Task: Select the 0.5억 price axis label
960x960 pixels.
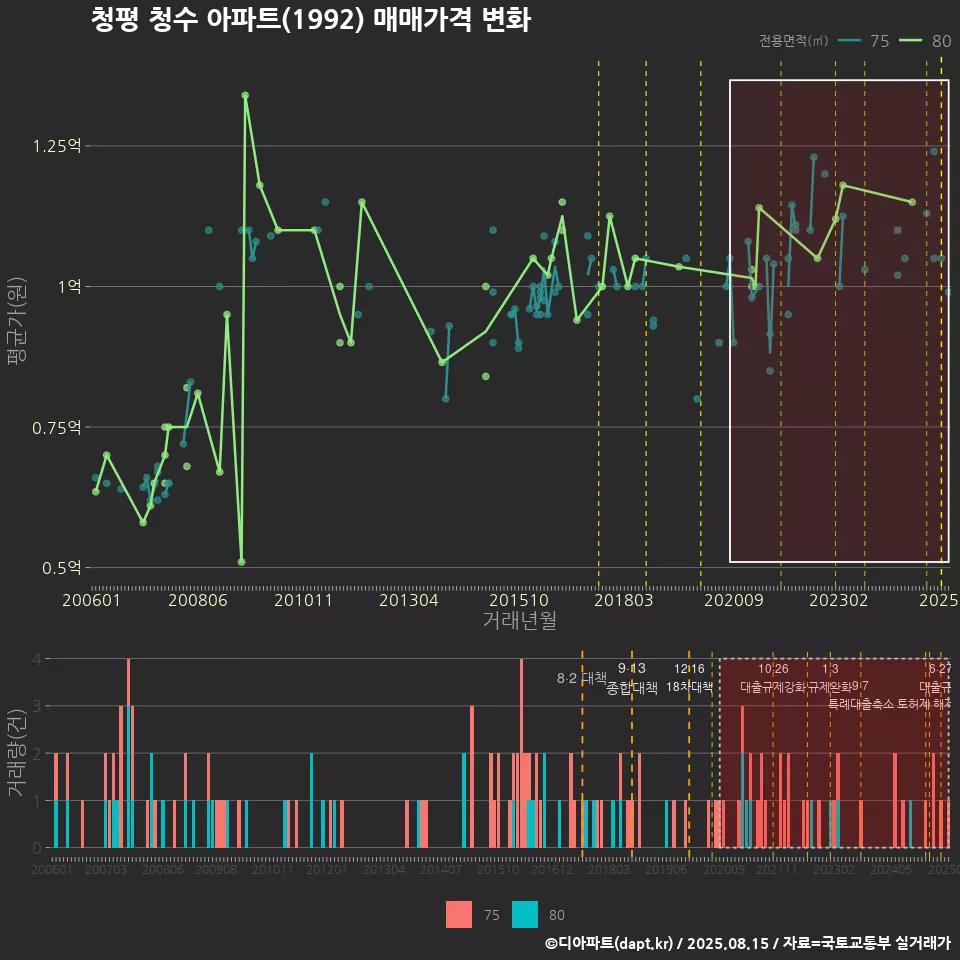Action: 61,568
